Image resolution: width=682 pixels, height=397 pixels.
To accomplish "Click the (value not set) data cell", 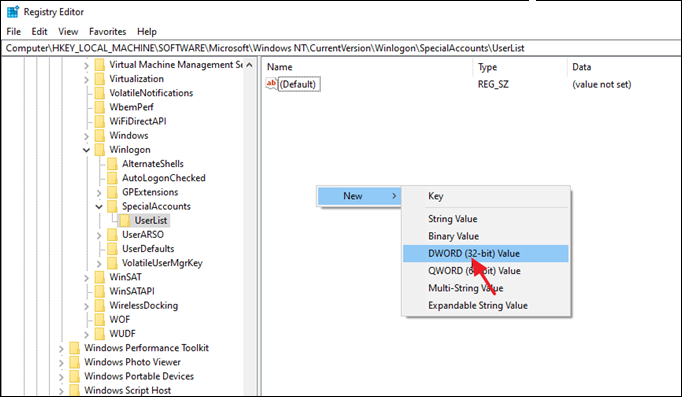I will point(602,84).
